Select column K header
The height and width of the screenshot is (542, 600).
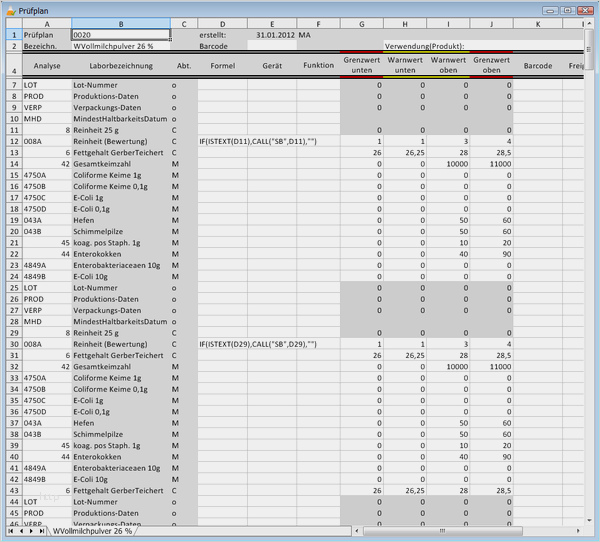[x=538, y=24]
